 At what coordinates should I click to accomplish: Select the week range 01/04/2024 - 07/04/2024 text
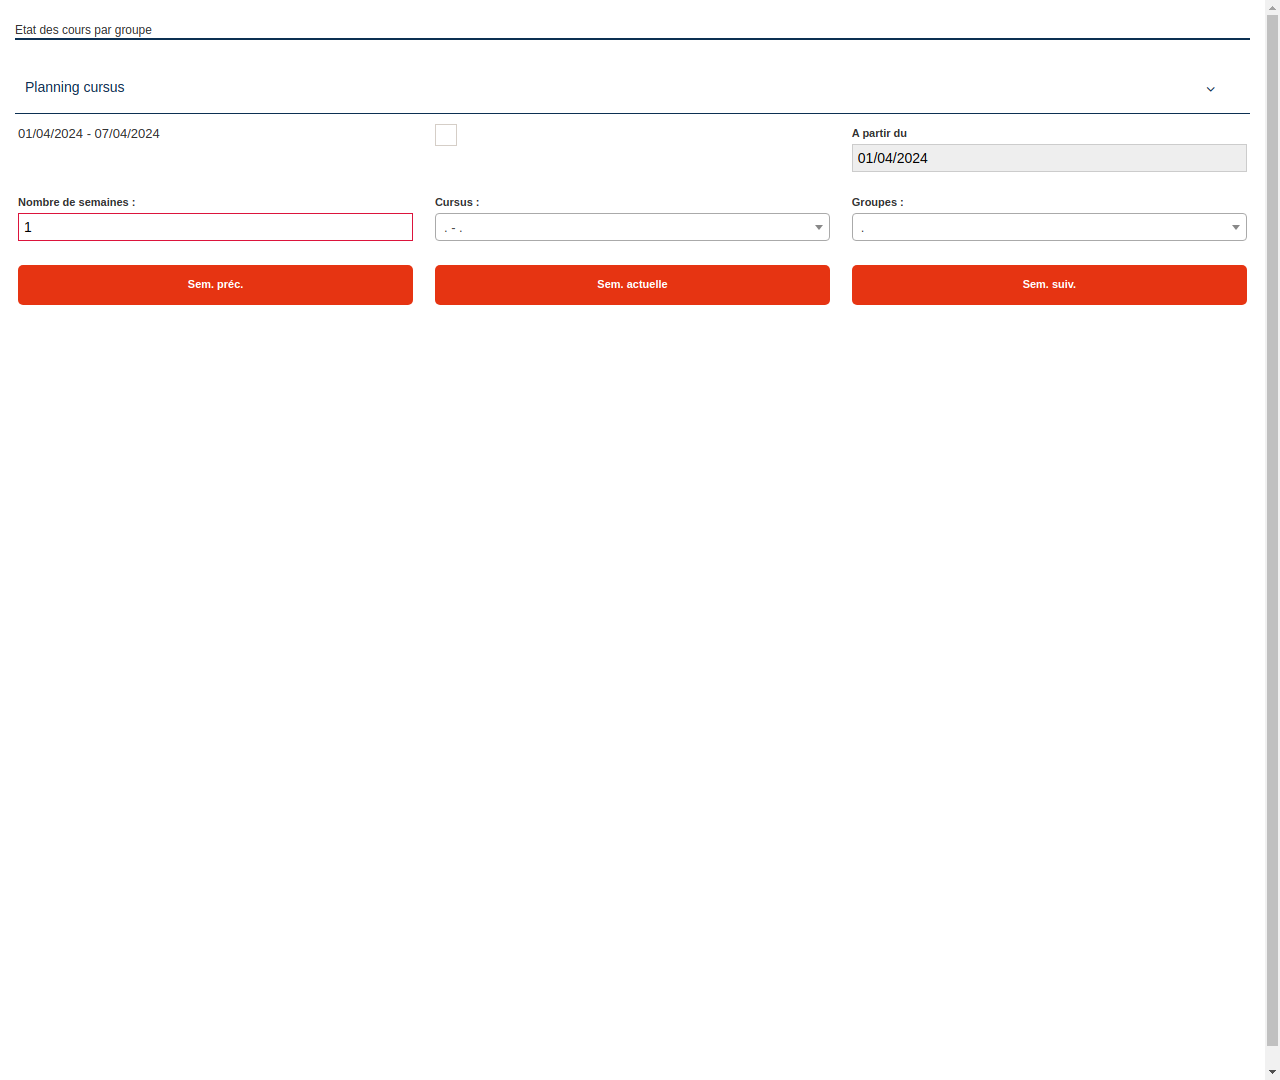[x=89, y=133]
